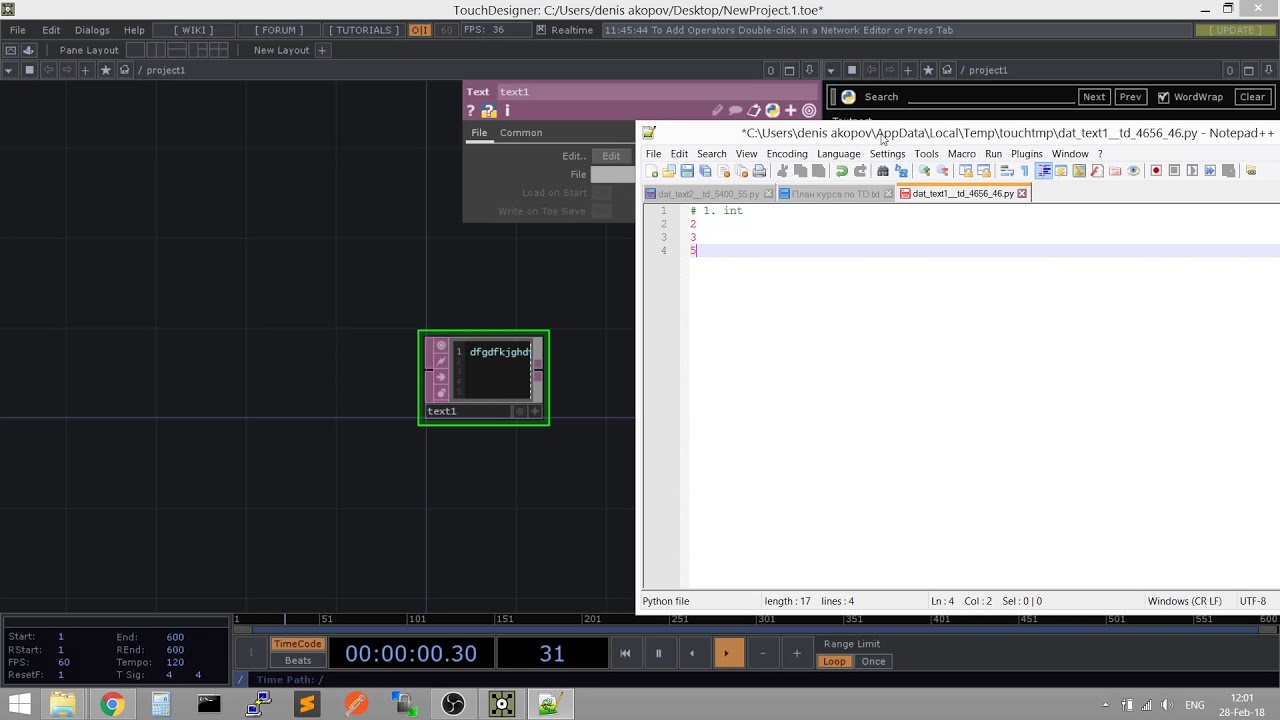Open operator help question mark icon
The width and height of the screenshot is (1280, 720).
tap(471, 111)
